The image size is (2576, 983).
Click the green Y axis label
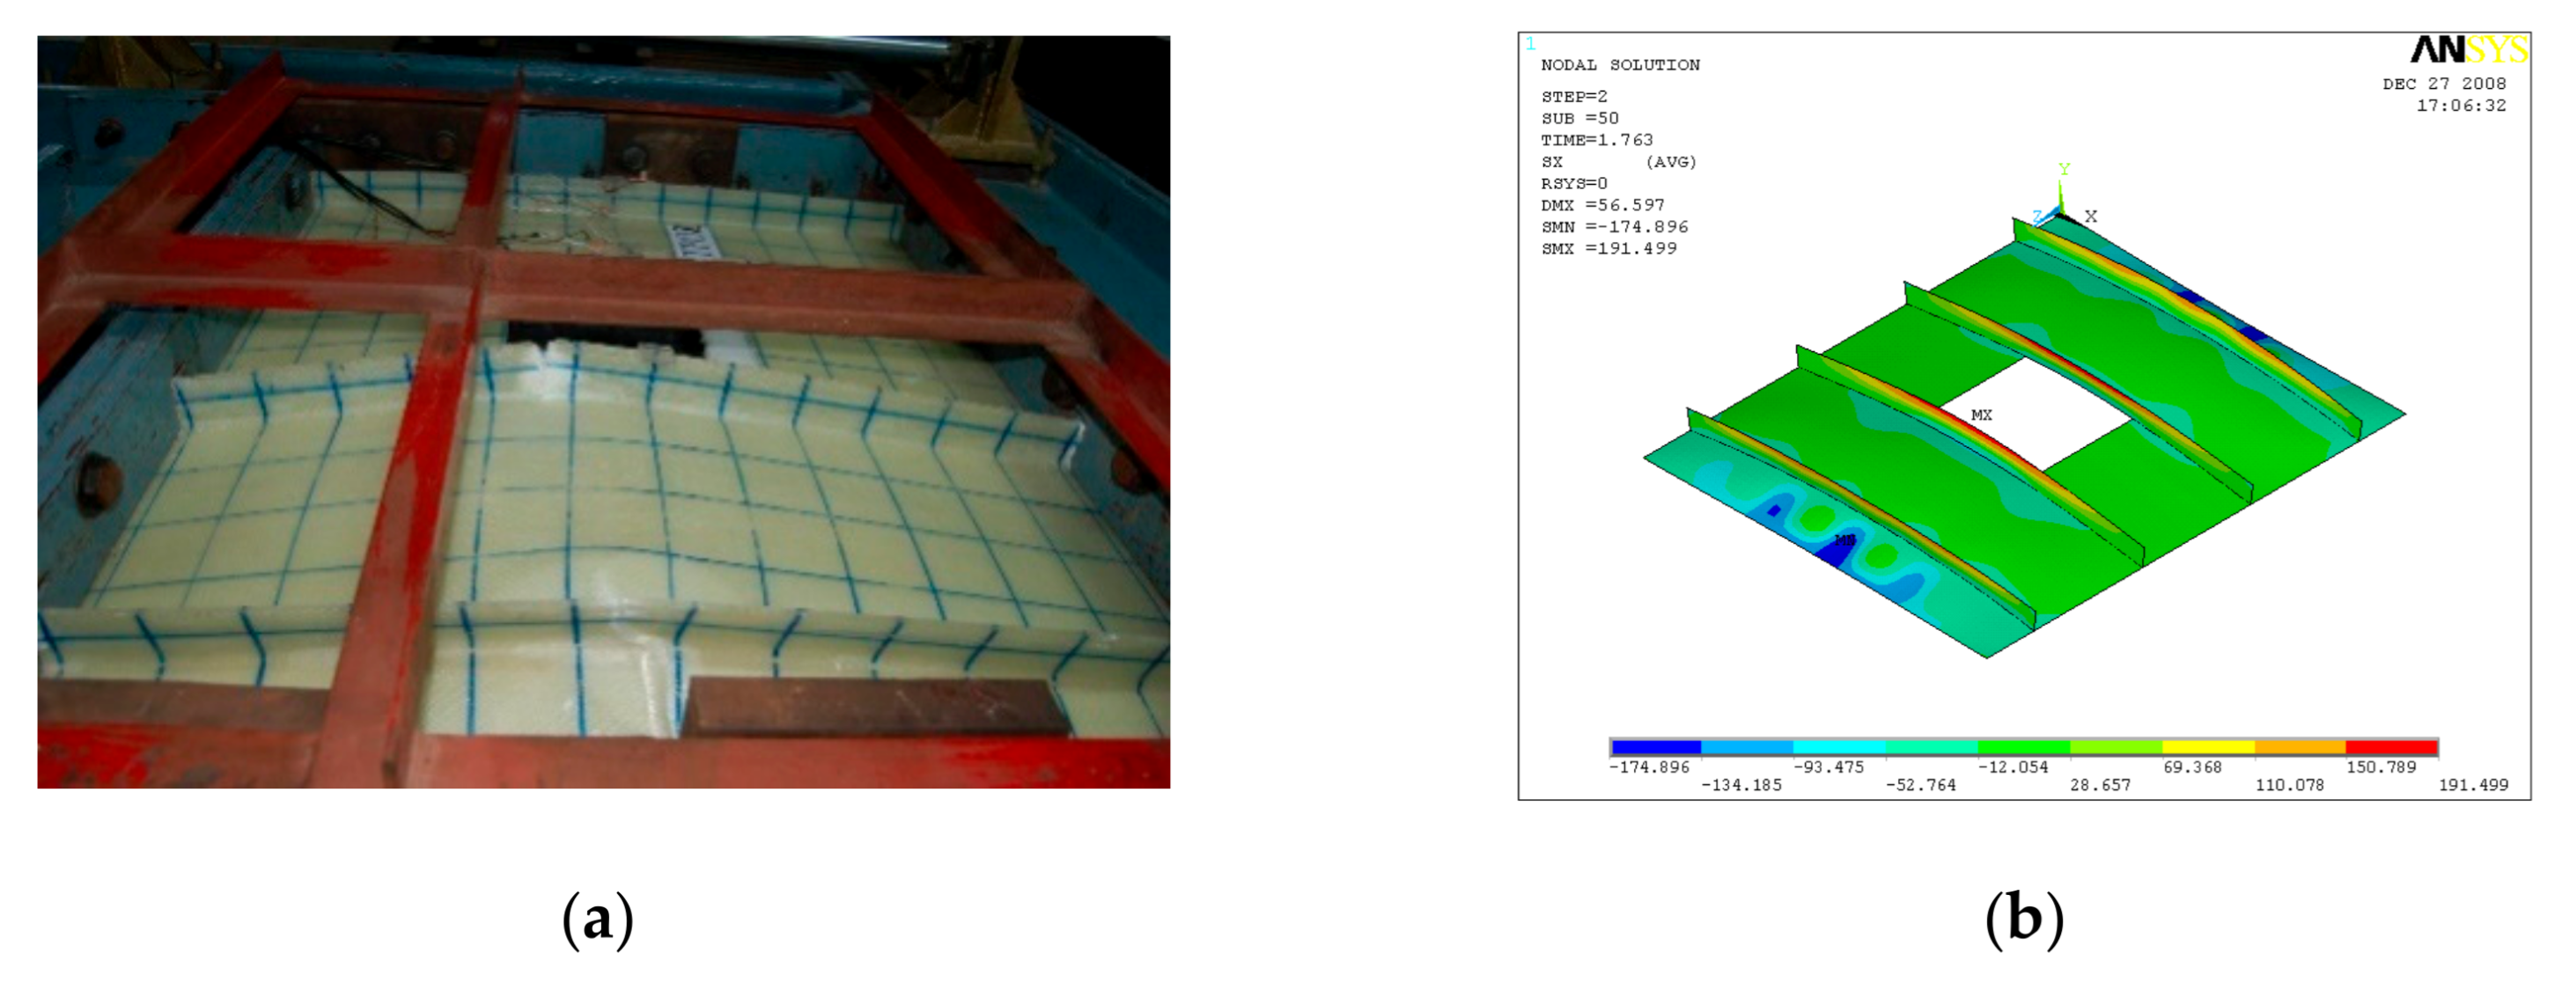[2064, 169]
